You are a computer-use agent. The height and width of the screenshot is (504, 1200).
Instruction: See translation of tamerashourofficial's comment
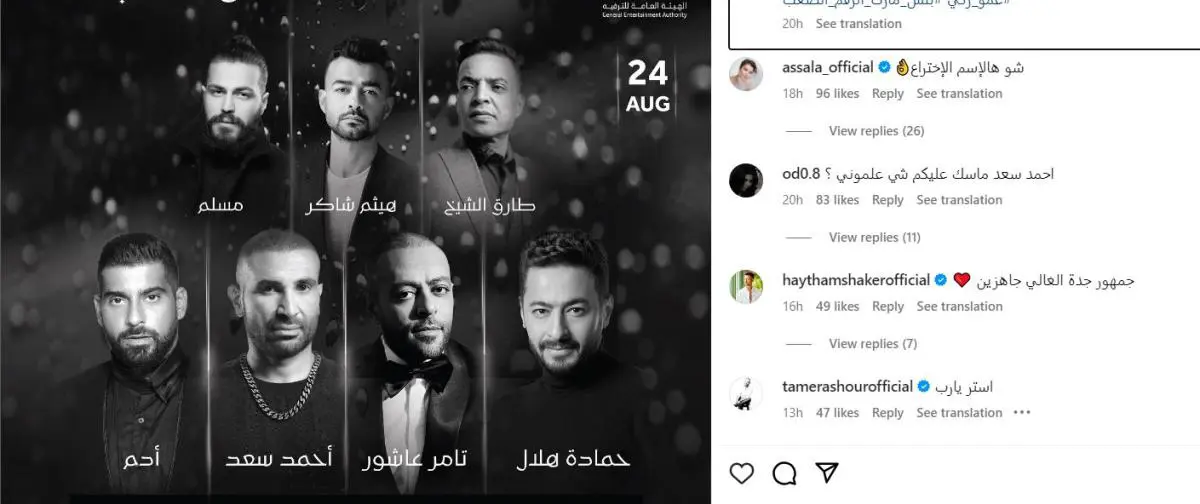959,412
